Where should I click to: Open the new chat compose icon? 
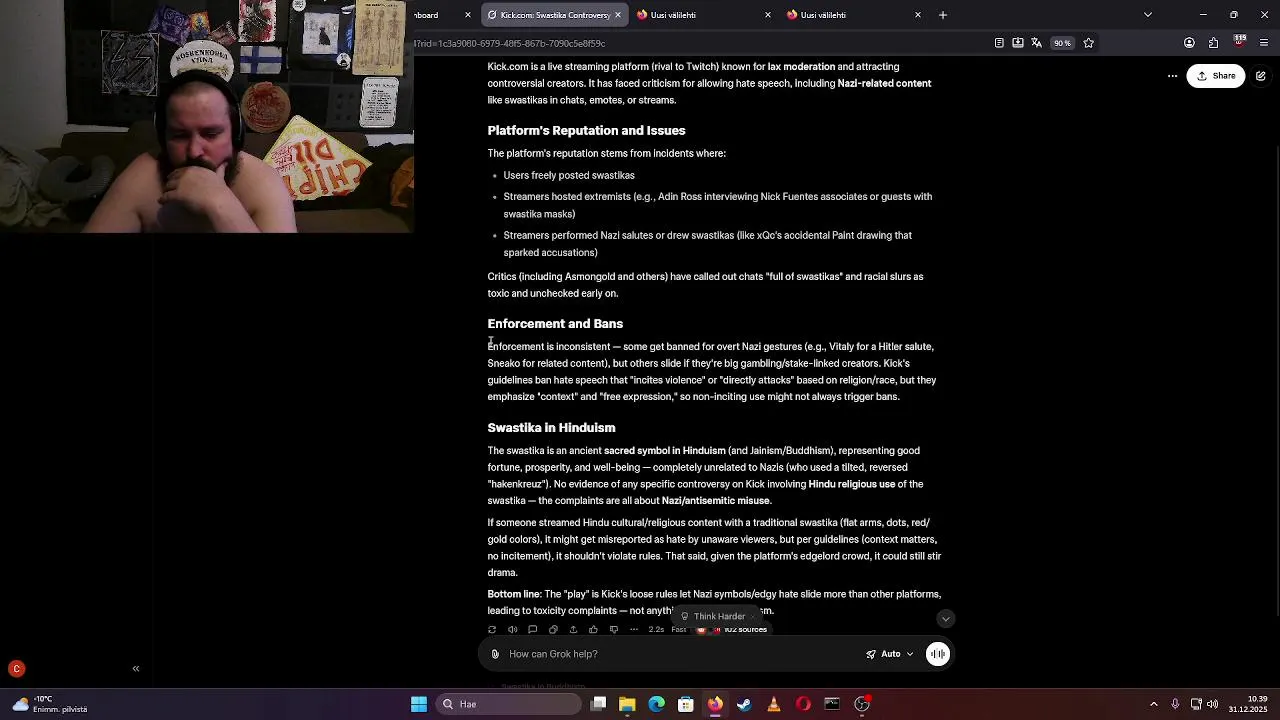pyautogui.click(x=1261, y=76)
